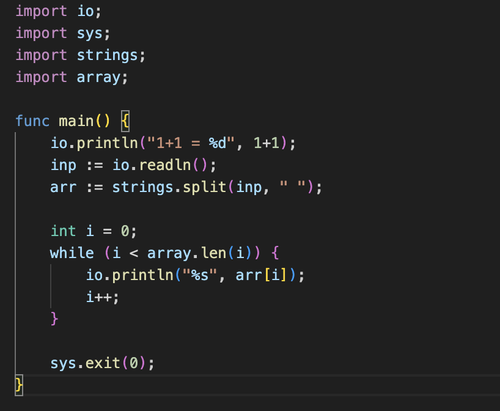Place cursor on the 'main' function name
The width and height of the screenshot is (500, 411).
coord(76,121)
